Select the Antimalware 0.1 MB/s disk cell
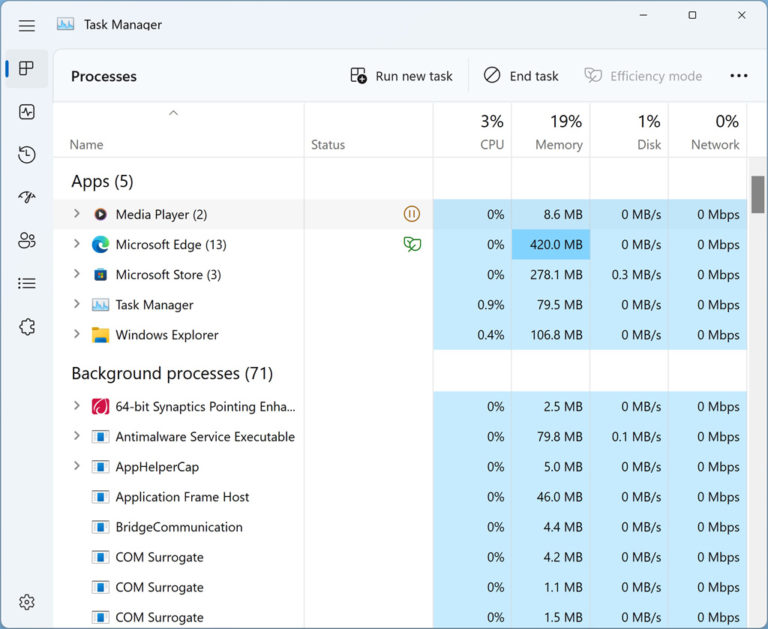The width and height of the screenshot is (768, 629). pyautogui.click(x=629, y=436)
